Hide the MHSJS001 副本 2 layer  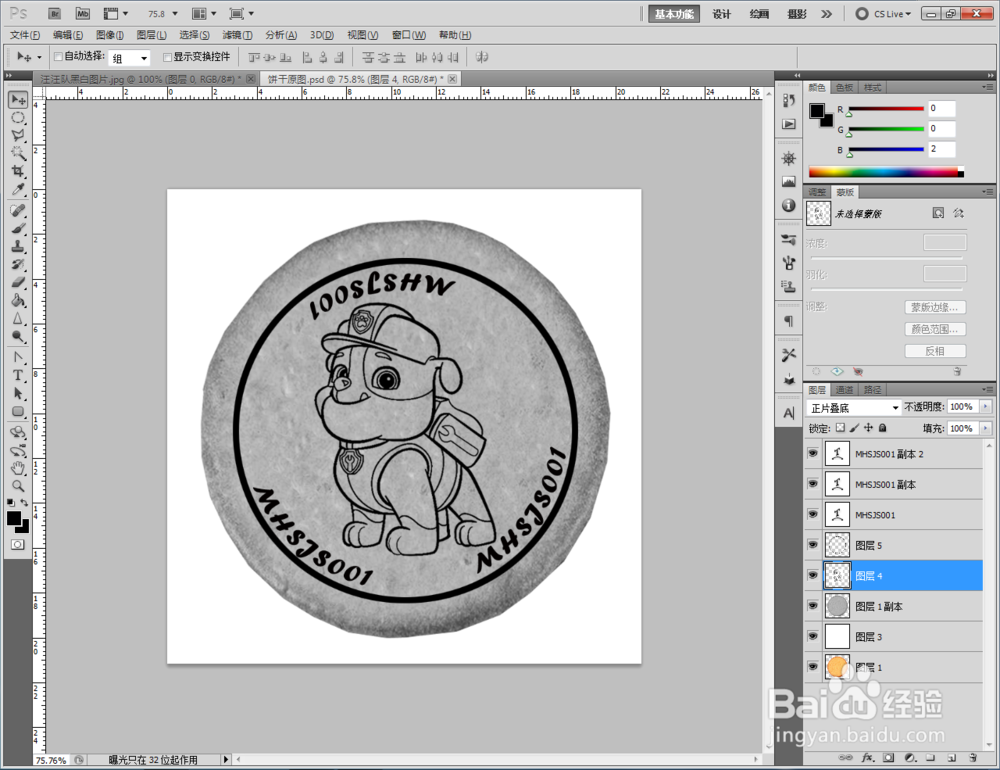click(x=812, y=454)
